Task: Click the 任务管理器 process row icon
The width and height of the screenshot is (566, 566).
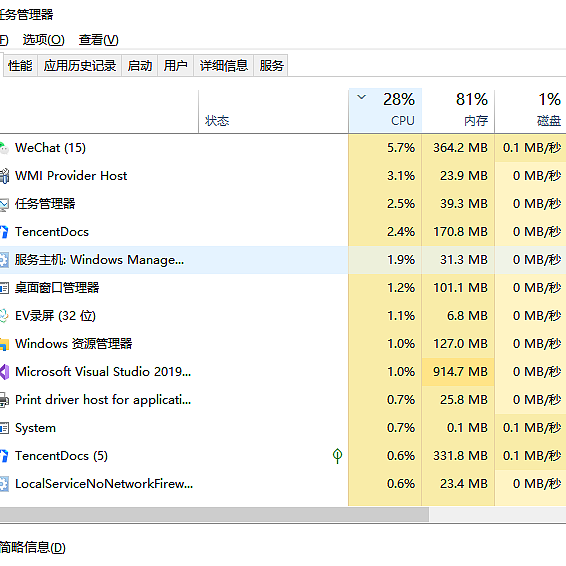Action: tap(4, 204)
